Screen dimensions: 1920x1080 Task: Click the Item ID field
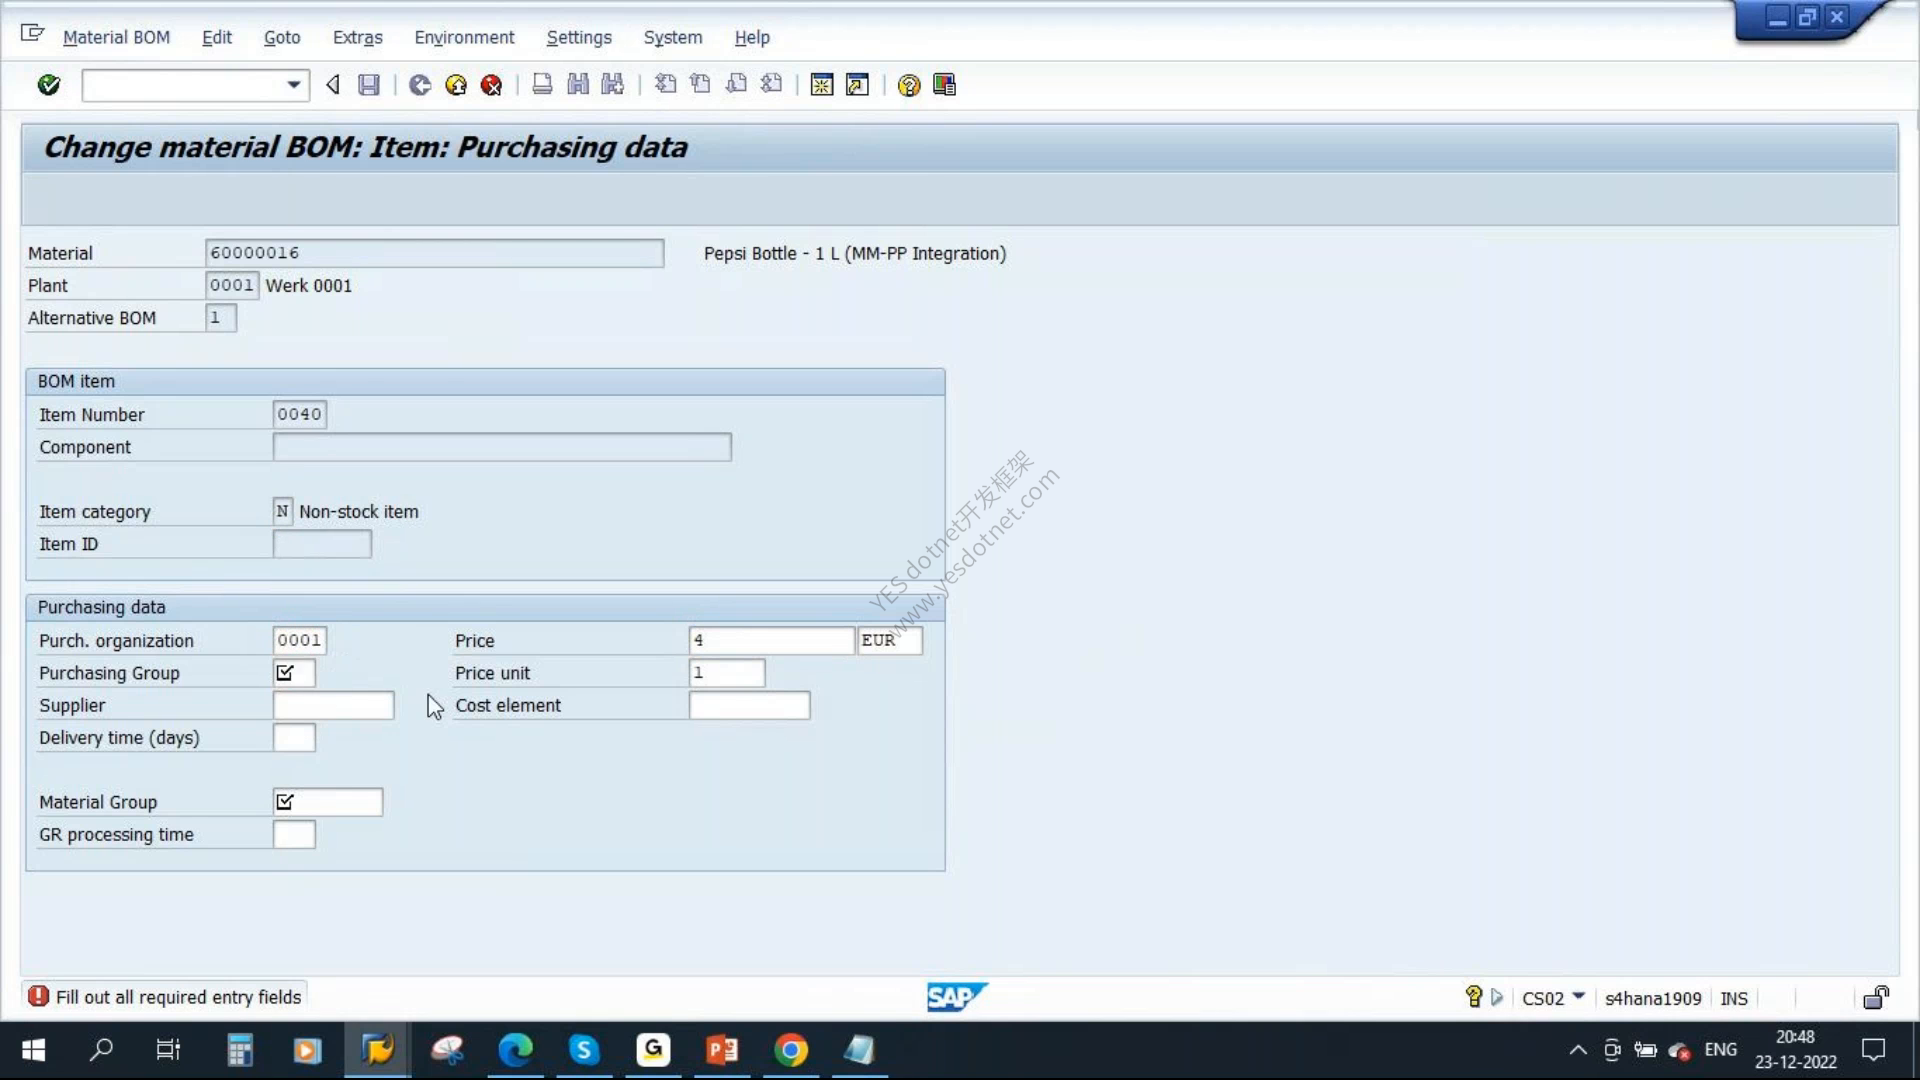[x=322, y=544]
